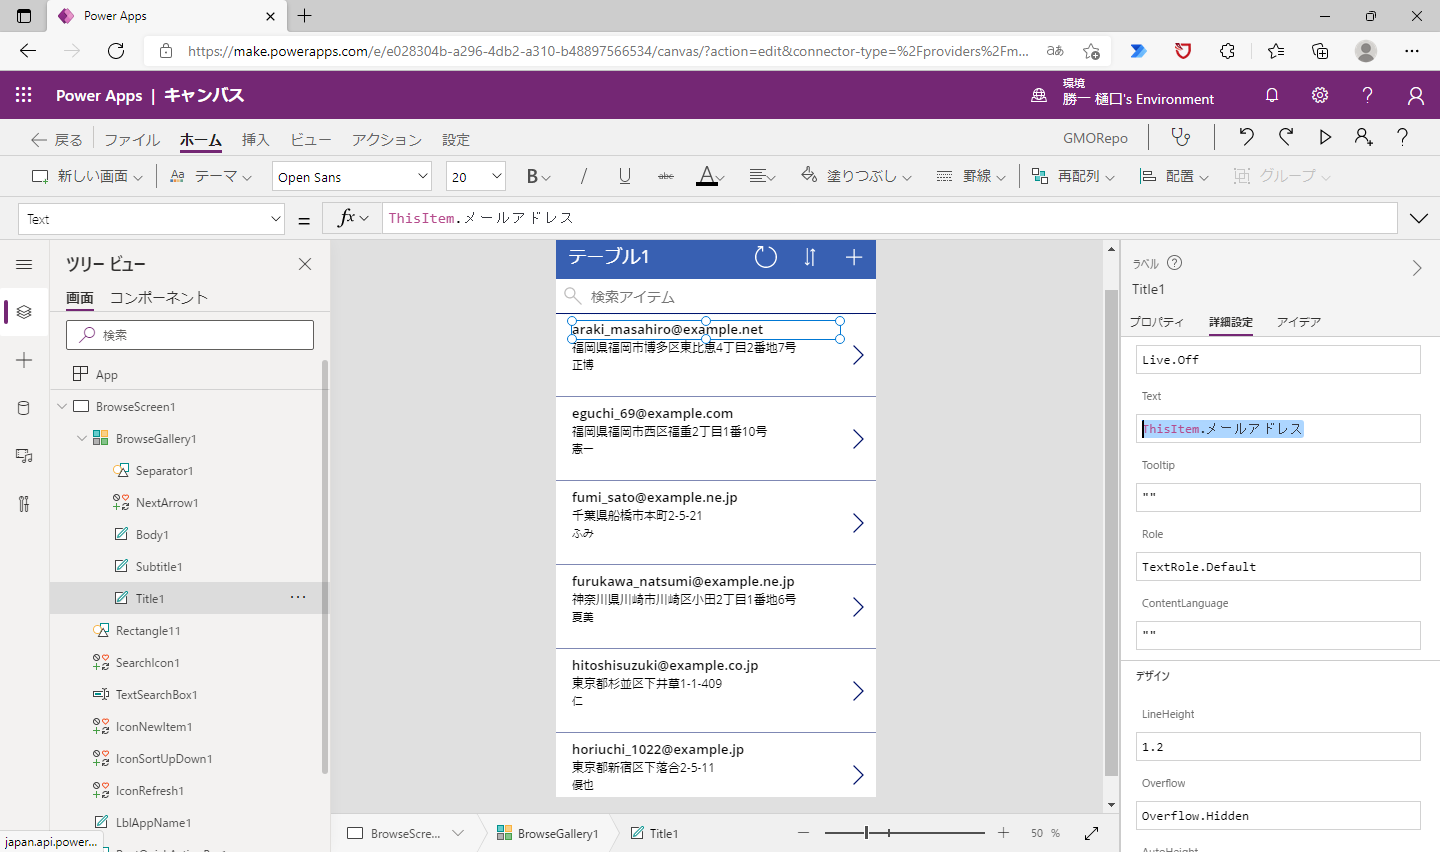Open the 設定 menu tab
This screenshot has width=1440, height=852.
pyautogui.click(x=456, y=139)
